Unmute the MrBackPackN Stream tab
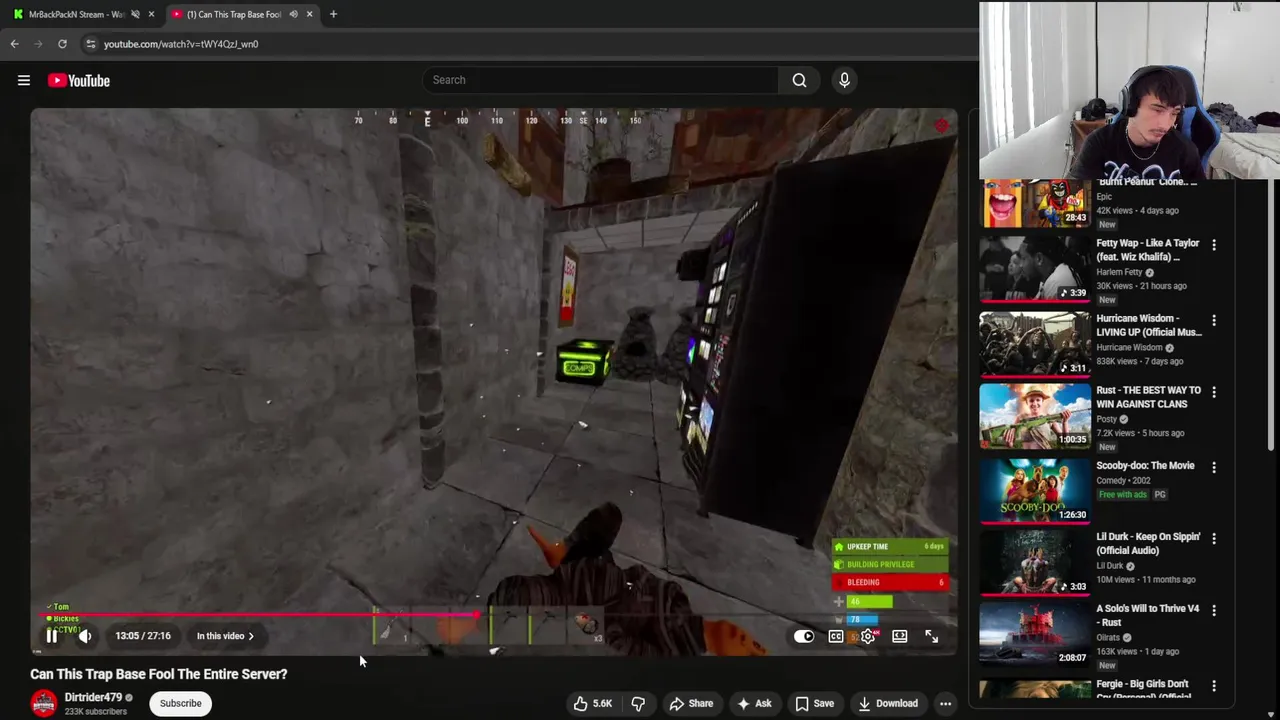This screenshot has height=720, width=1280. (x=135, y=14)
